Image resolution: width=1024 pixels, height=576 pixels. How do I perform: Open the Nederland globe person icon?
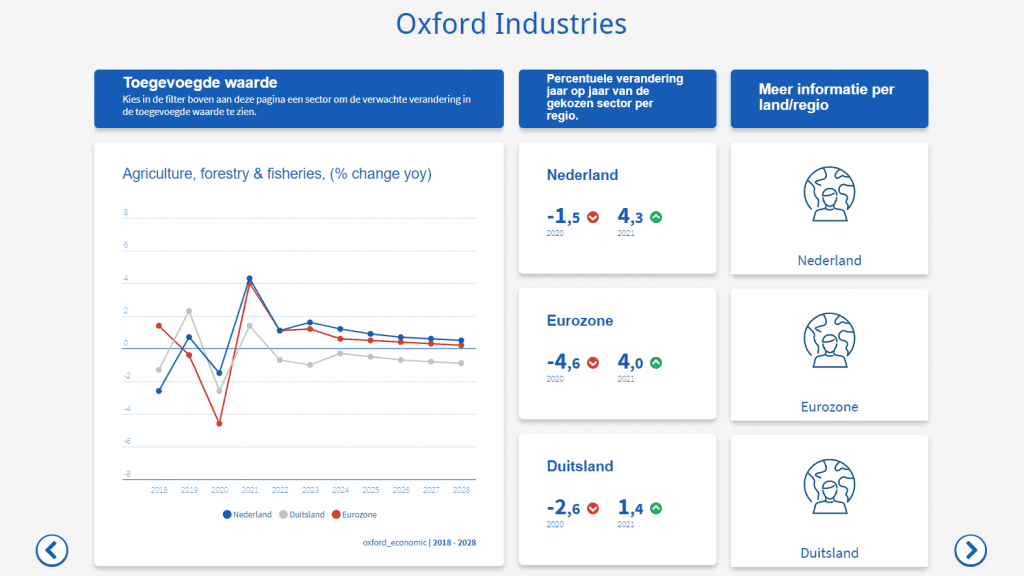pos(829,195)
